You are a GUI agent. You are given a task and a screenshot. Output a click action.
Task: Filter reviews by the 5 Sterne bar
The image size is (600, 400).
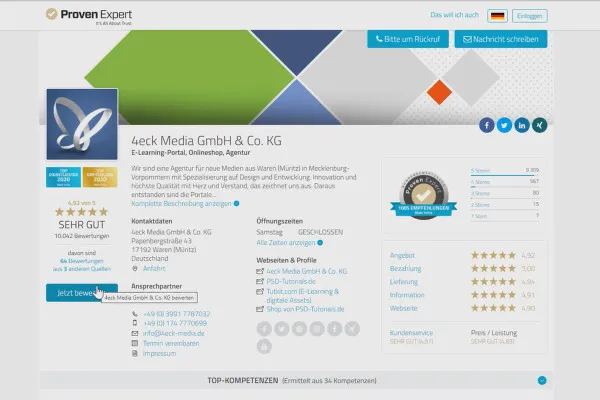pyautogui.click(x=505, y=171)
